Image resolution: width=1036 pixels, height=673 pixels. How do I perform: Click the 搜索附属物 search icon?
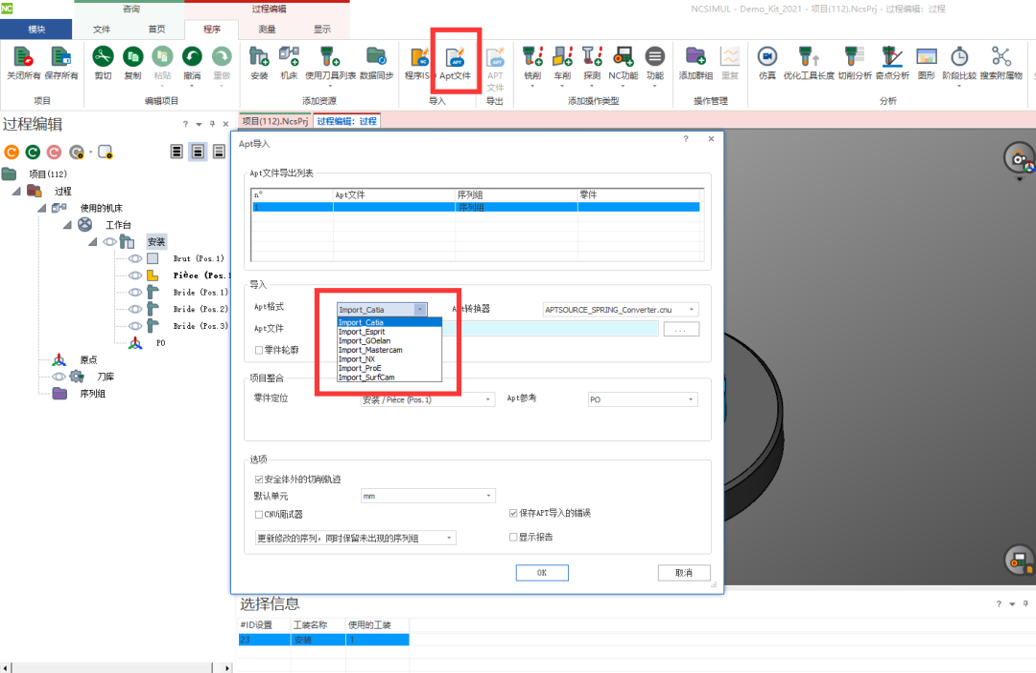pos(1001,57)
